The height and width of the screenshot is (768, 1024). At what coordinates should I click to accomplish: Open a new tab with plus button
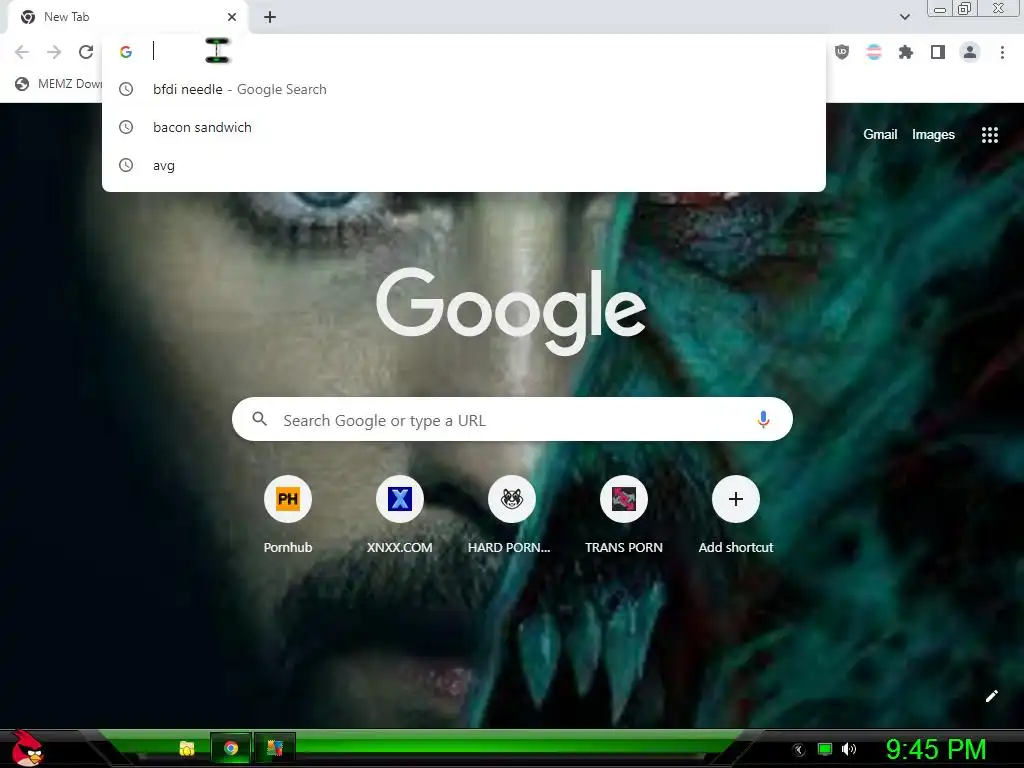pyautogui.click(x=270, y=17)
